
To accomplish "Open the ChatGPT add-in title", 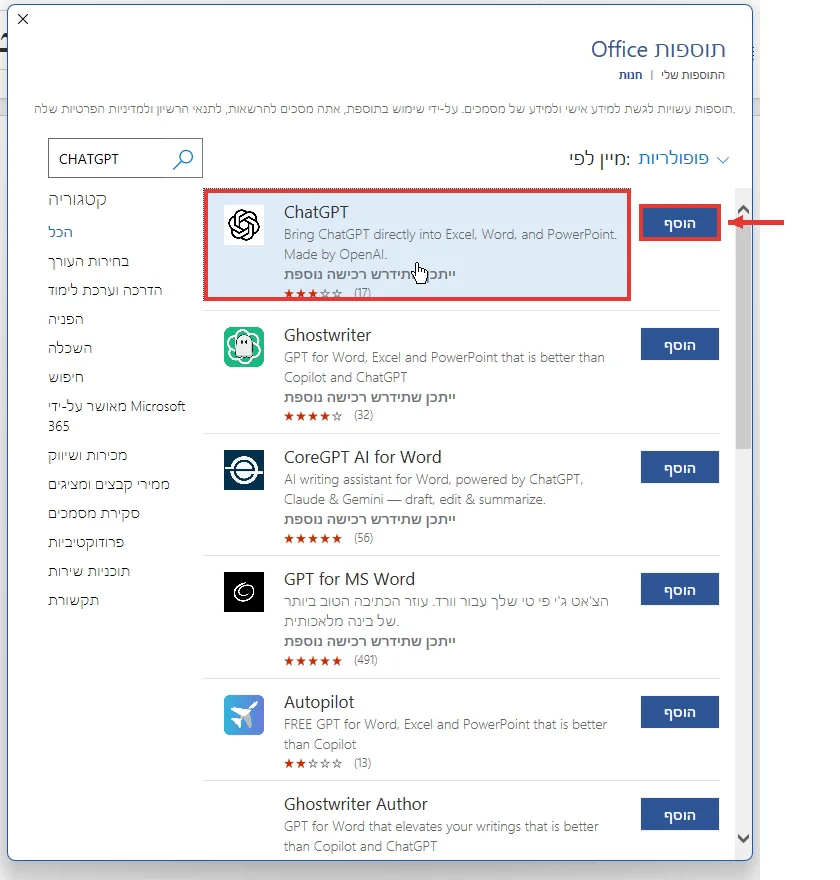I will click(316, 212).
